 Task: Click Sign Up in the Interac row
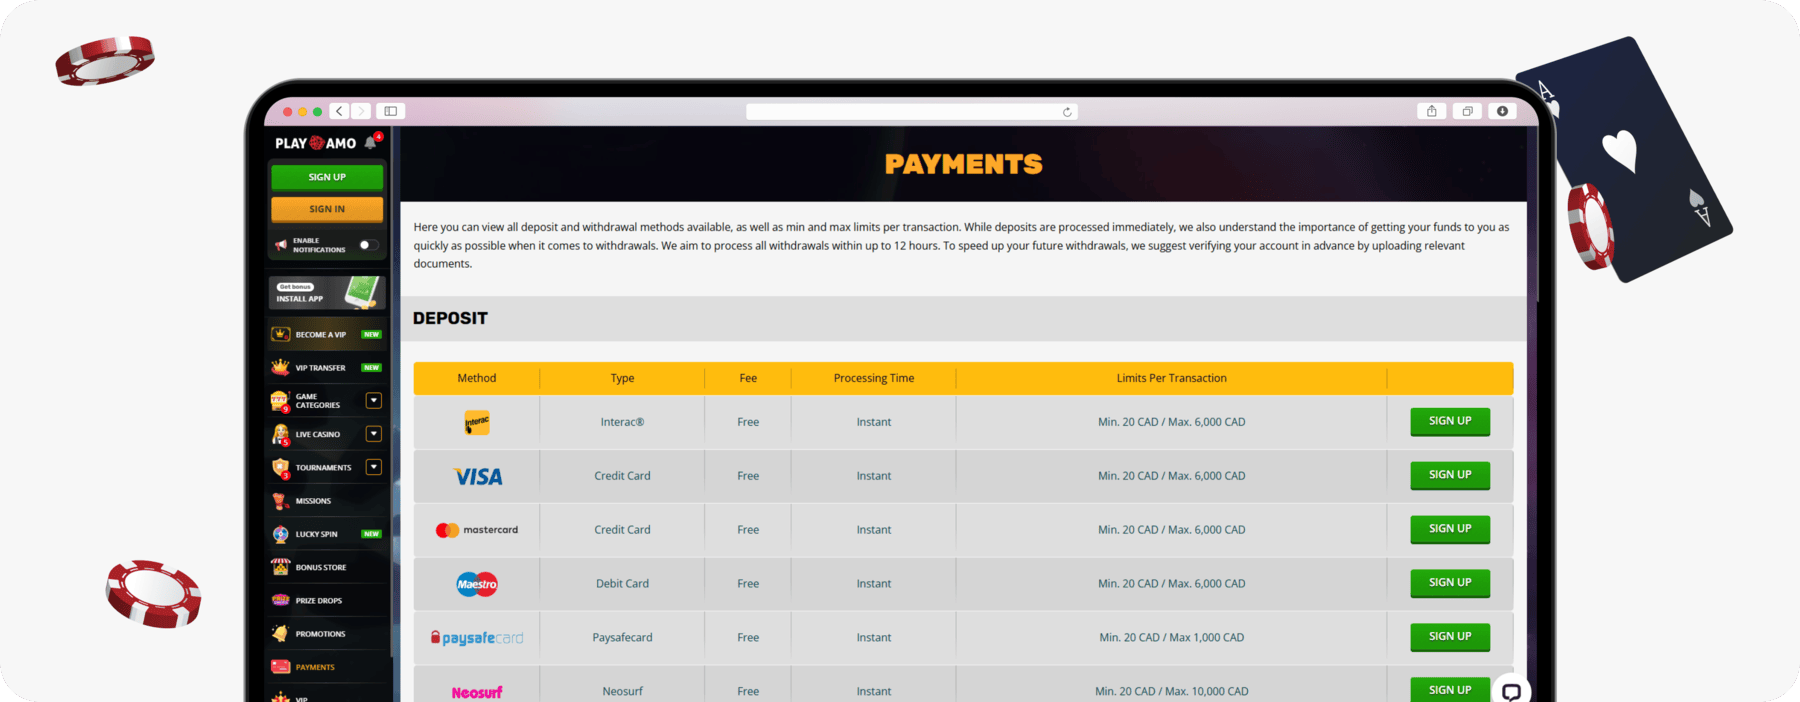click(x=1450, y=421)
